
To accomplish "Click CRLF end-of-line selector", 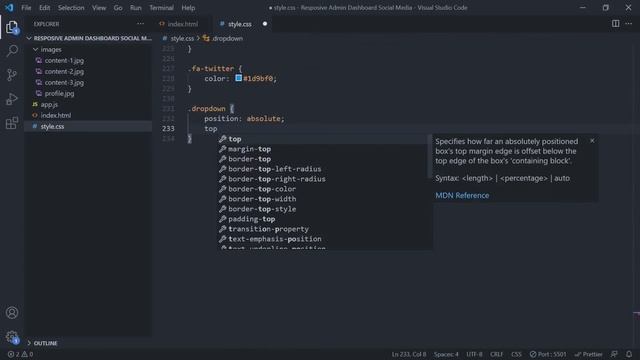I will 496,354.
